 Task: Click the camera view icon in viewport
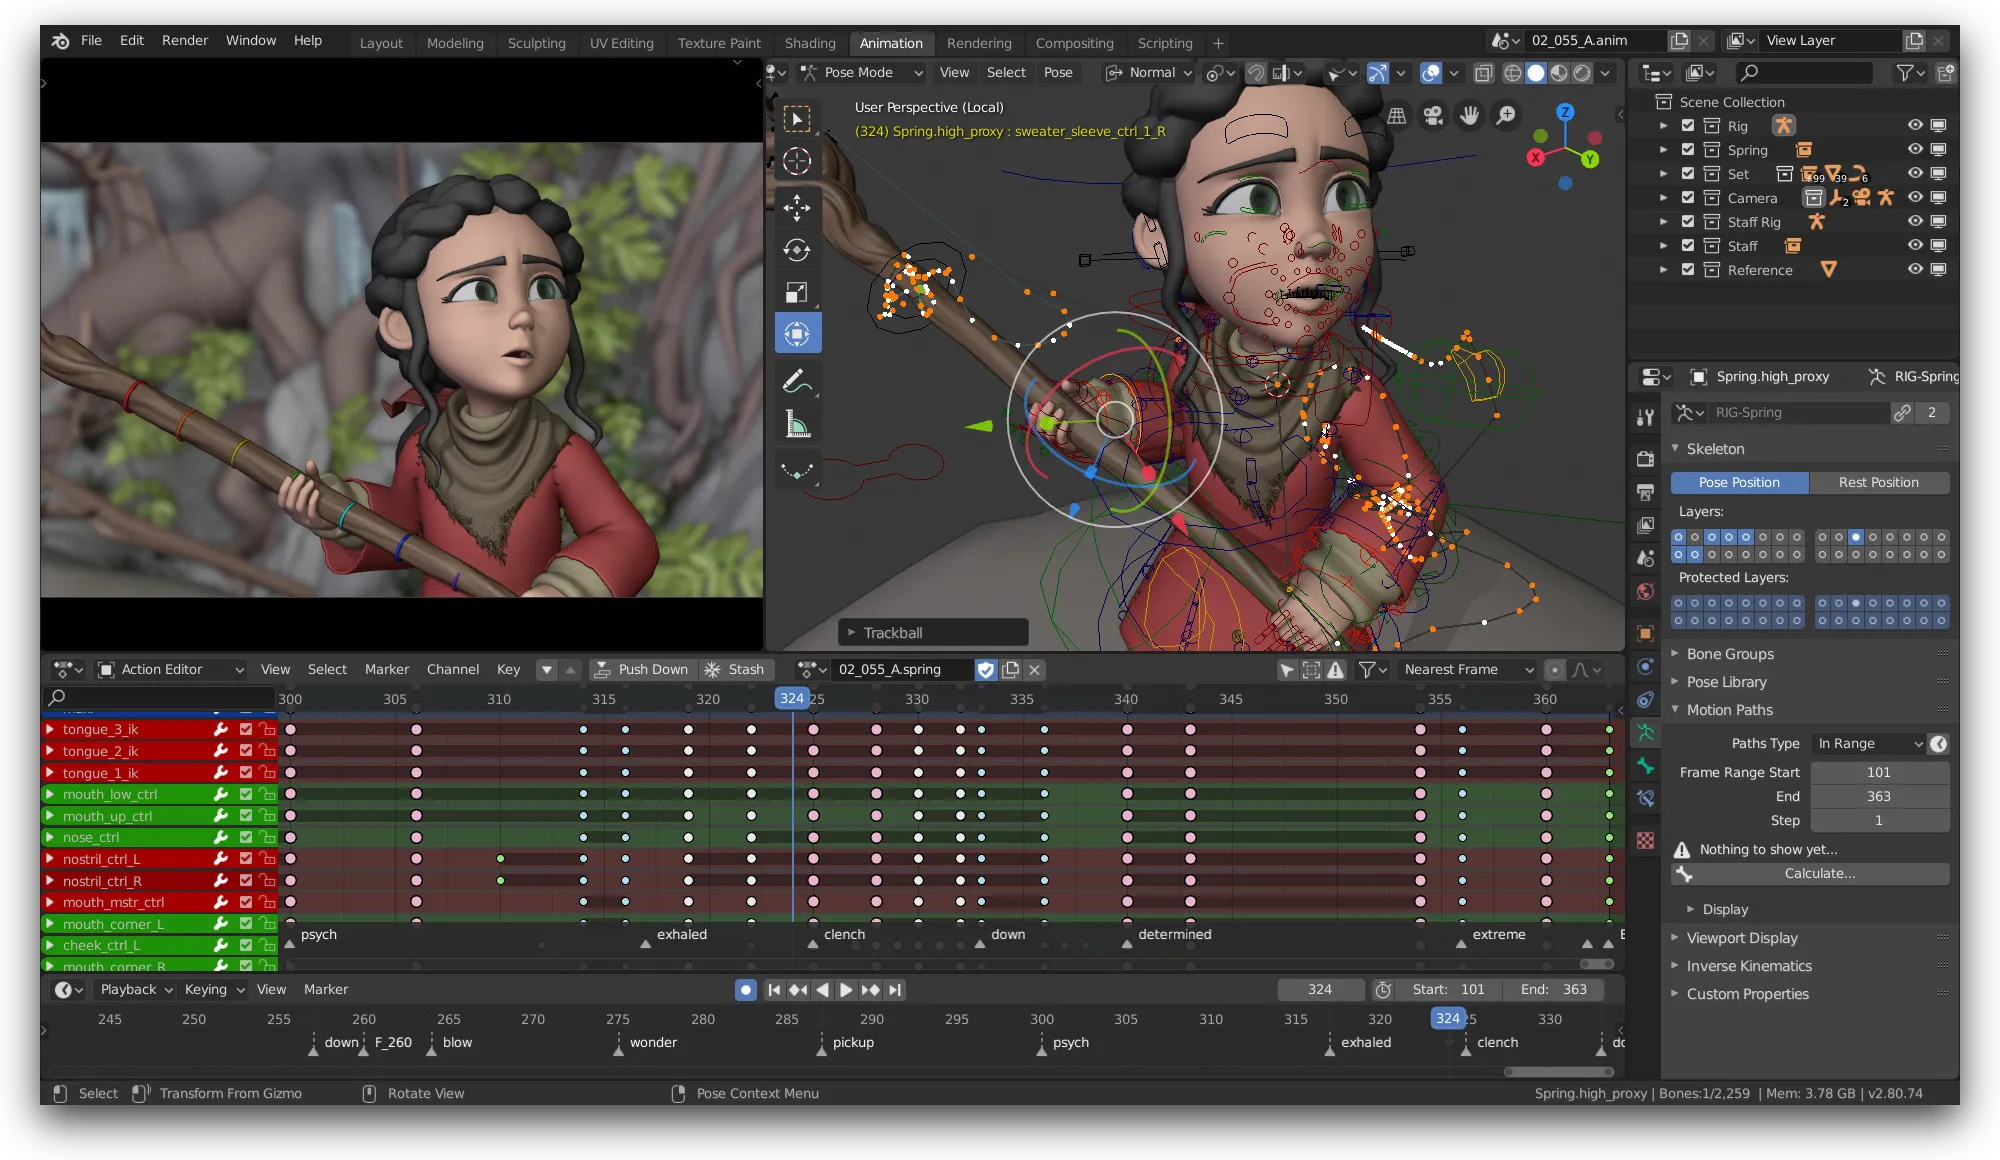(x=1433, y=116)
